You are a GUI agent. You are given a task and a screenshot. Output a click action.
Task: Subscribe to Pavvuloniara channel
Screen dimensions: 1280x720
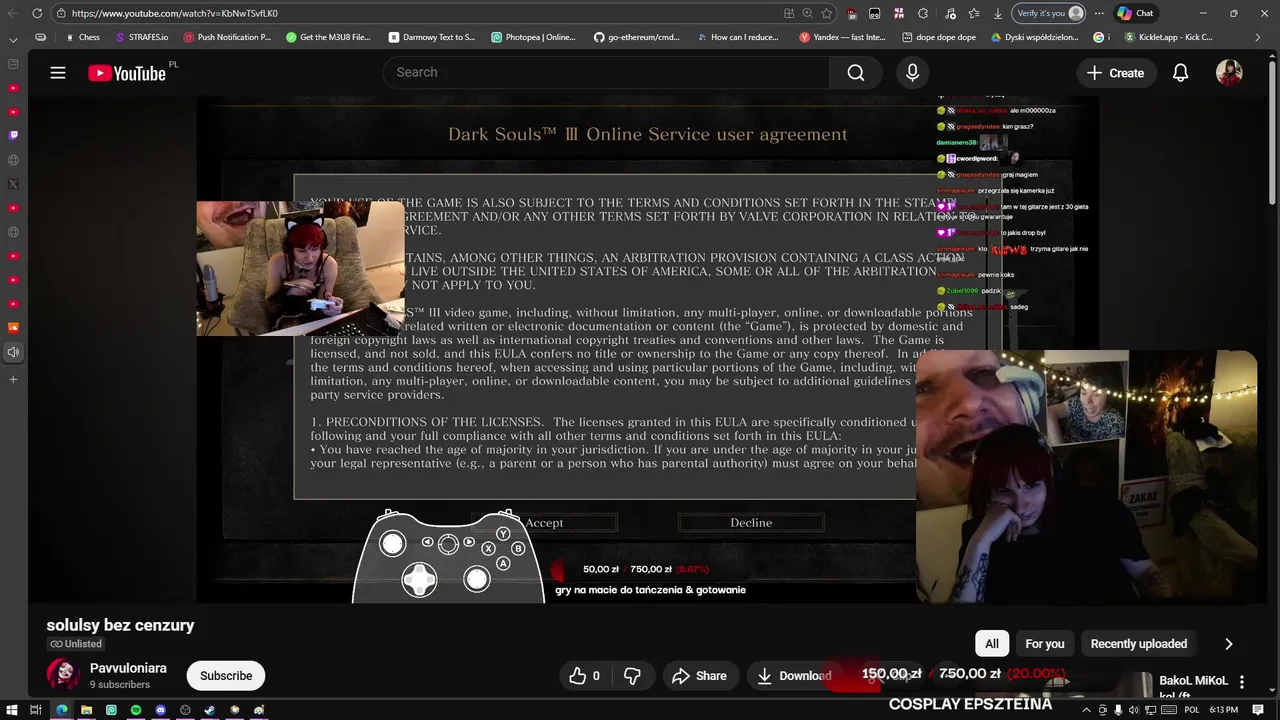click(x=226, y=676)
